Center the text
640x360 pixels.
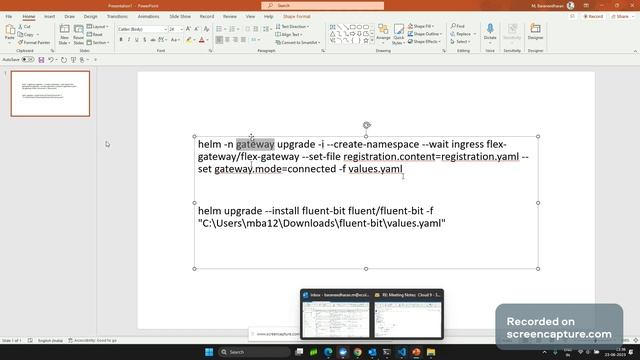(x=227, y=40)
